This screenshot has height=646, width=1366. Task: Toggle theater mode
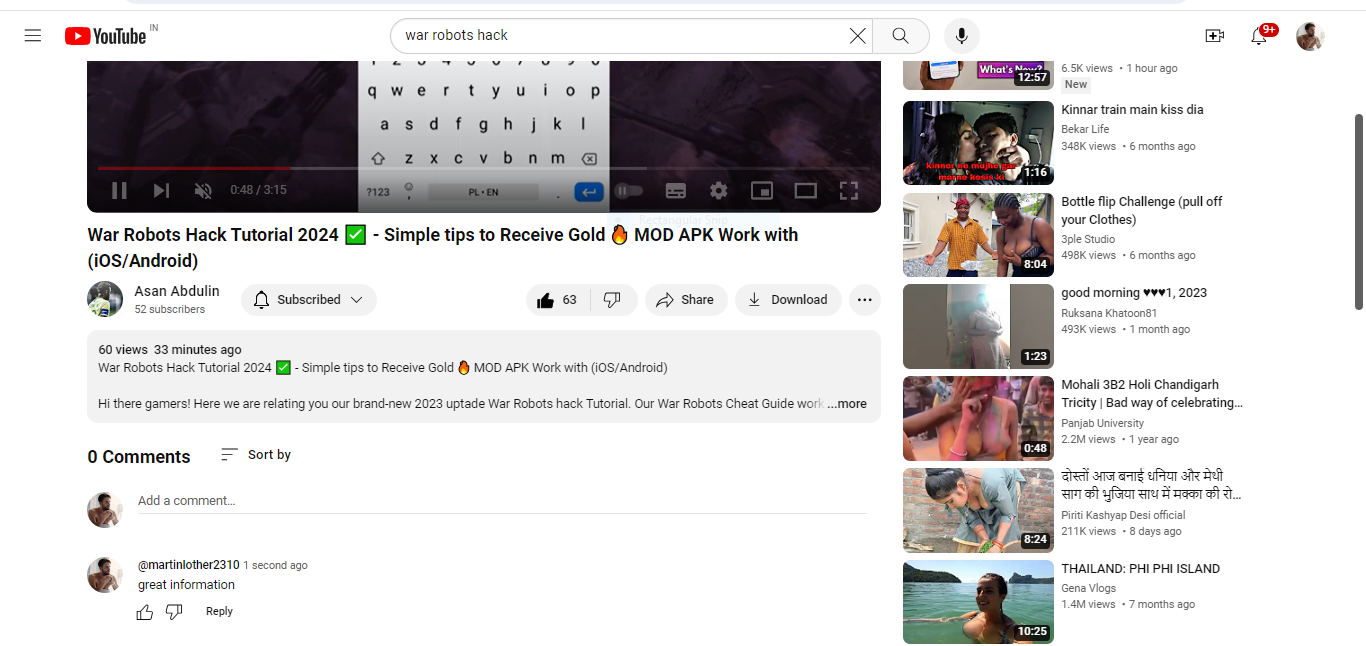(805, 190)
